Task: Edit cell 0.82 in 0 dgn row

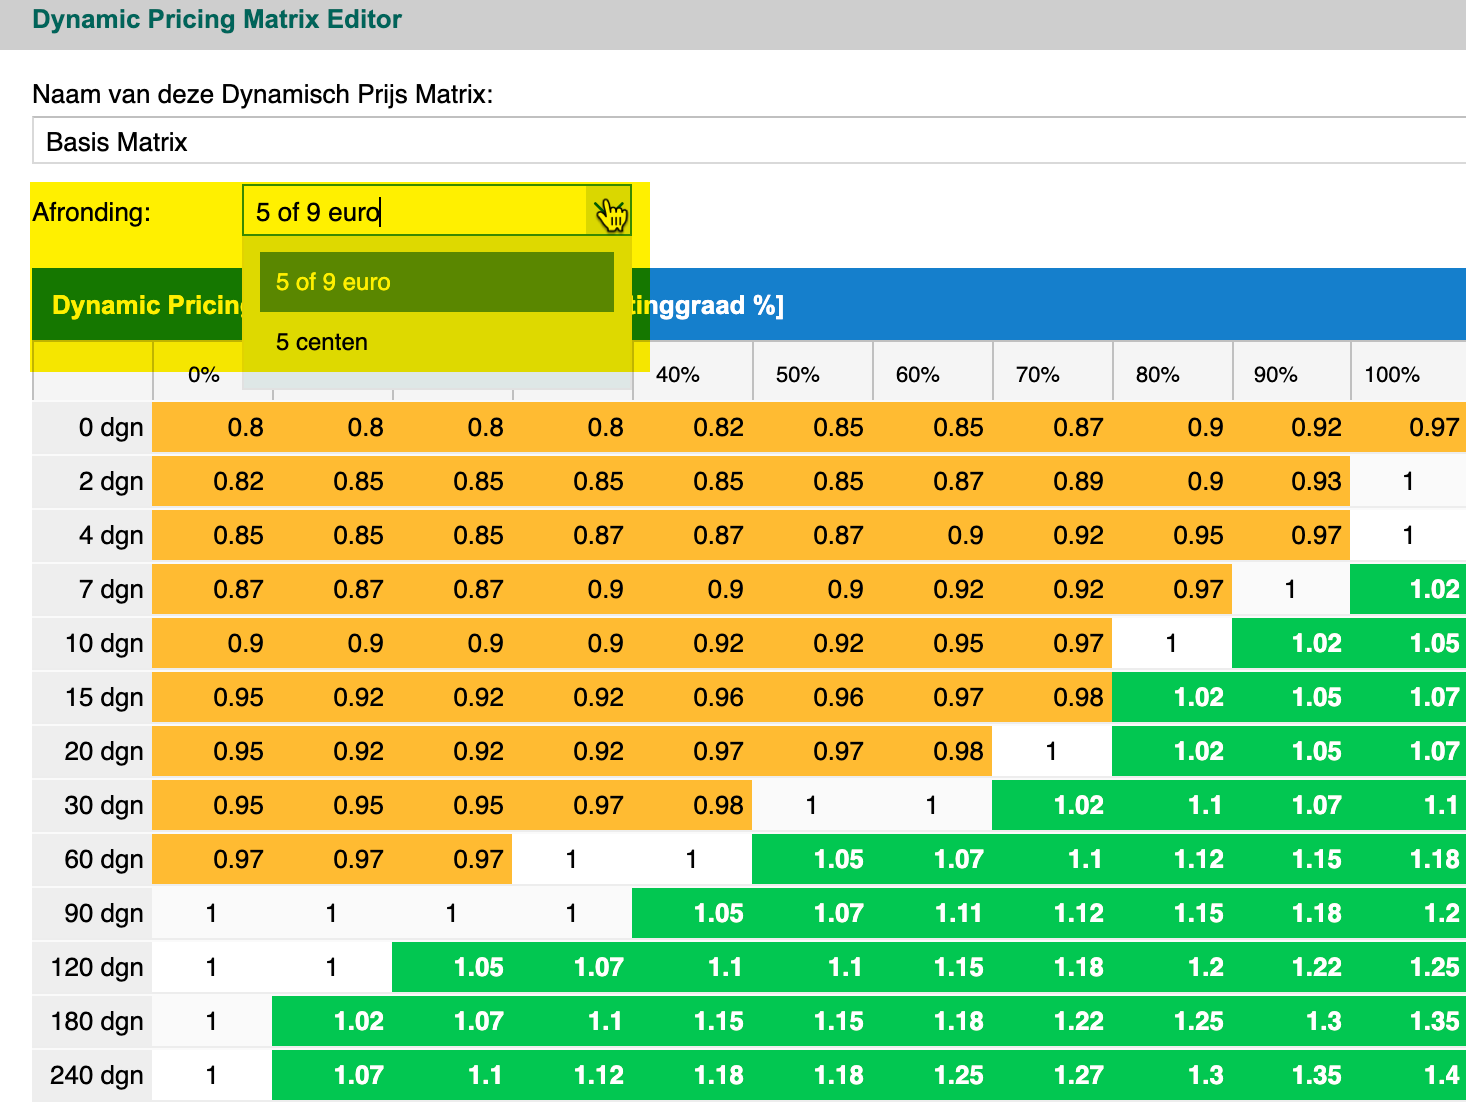Action: tap(692, 427)
